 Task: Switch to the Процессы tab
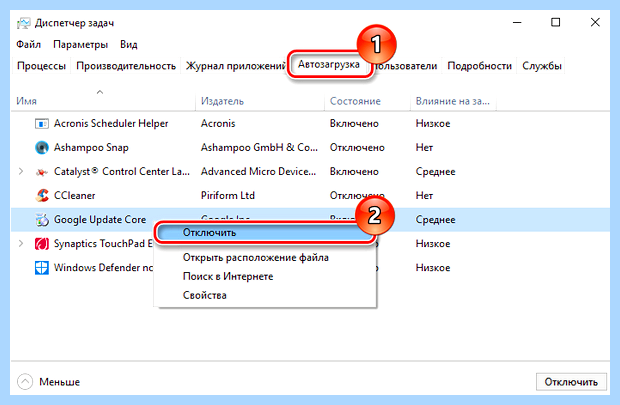[x=41, y=66]
